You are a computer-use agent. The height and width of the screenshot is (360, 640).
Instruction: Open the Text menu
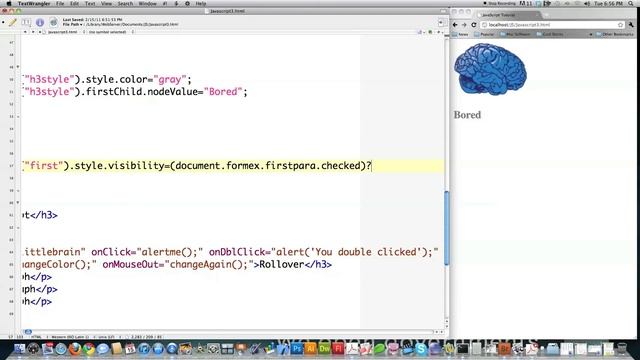[90, 3]
